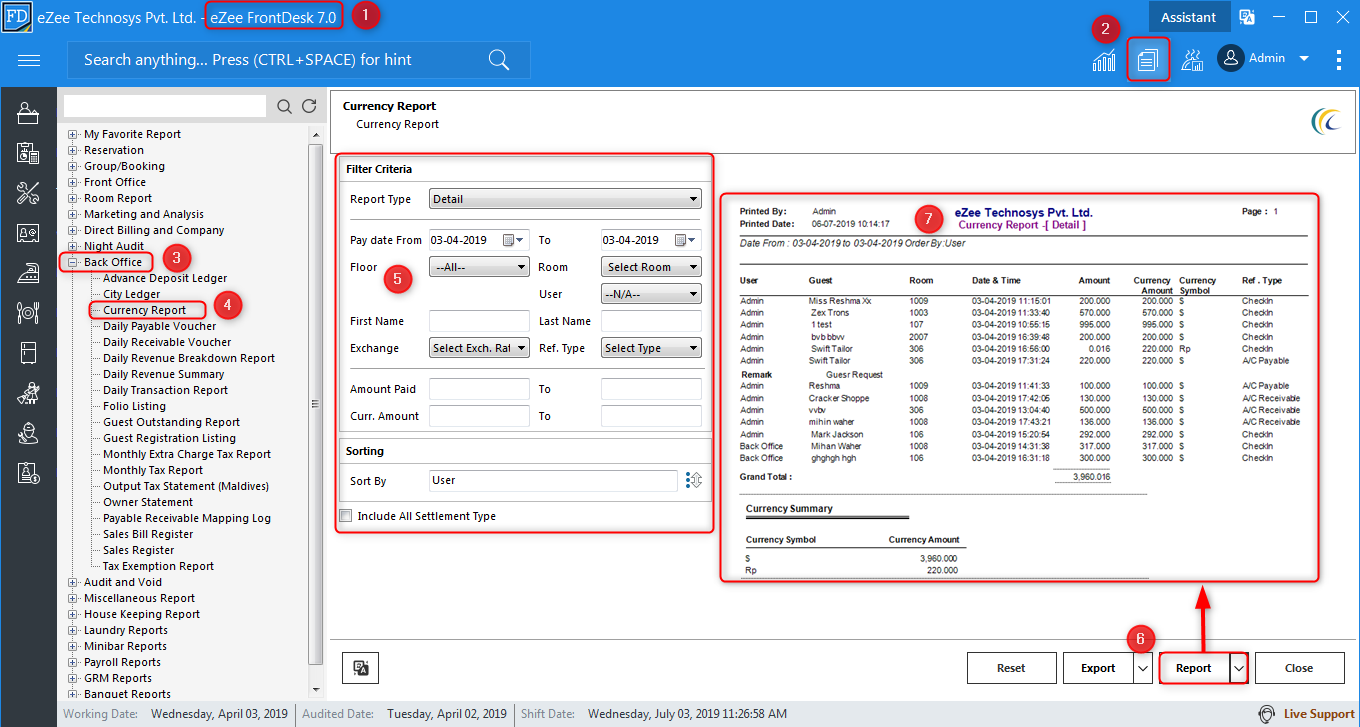Click the report tree search box
Image resolution: width=1360 pixels, height=727 pixels.
click(165, 106)
